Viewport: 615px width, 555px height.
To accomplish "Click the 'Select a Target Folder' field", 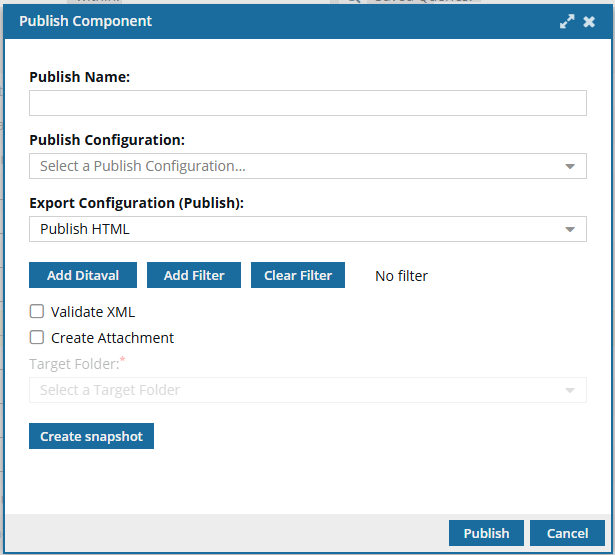I will tap(308, 390).
